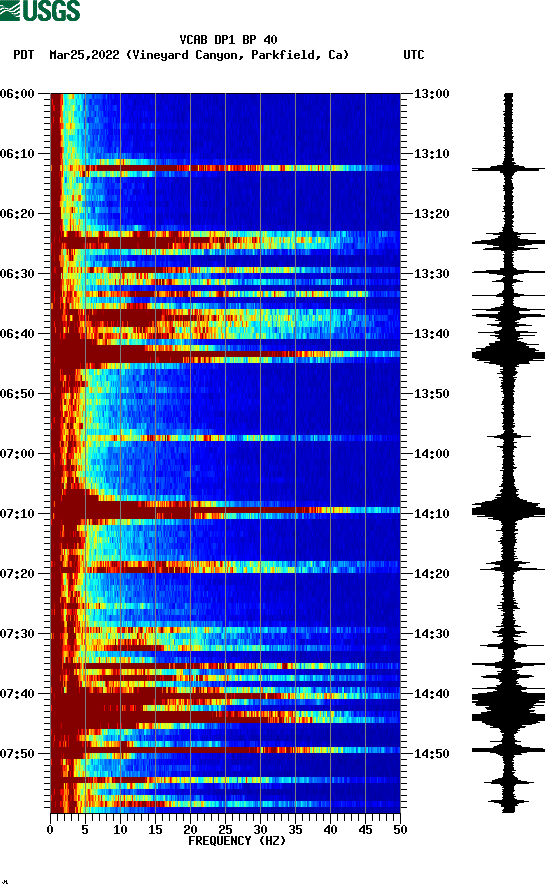Click the '07:50' PDT time label
552x893 pixels.
(x=17, y=753)
